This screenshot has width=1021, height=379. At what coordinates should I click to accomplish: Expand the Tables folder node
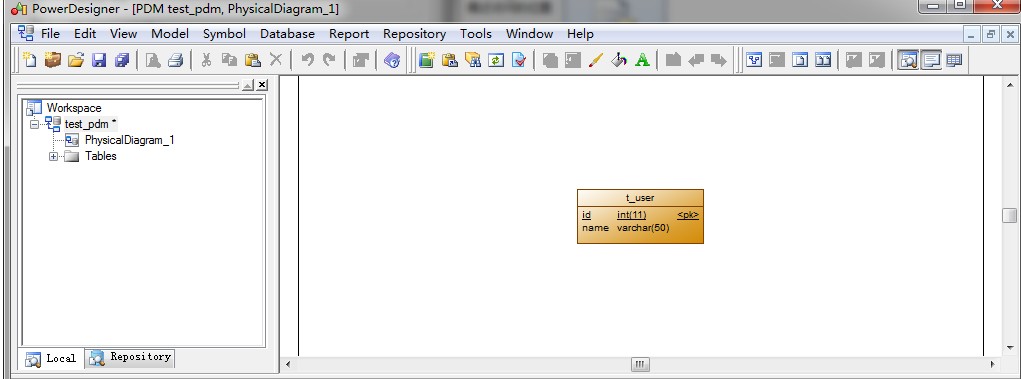tap(53, 156)
